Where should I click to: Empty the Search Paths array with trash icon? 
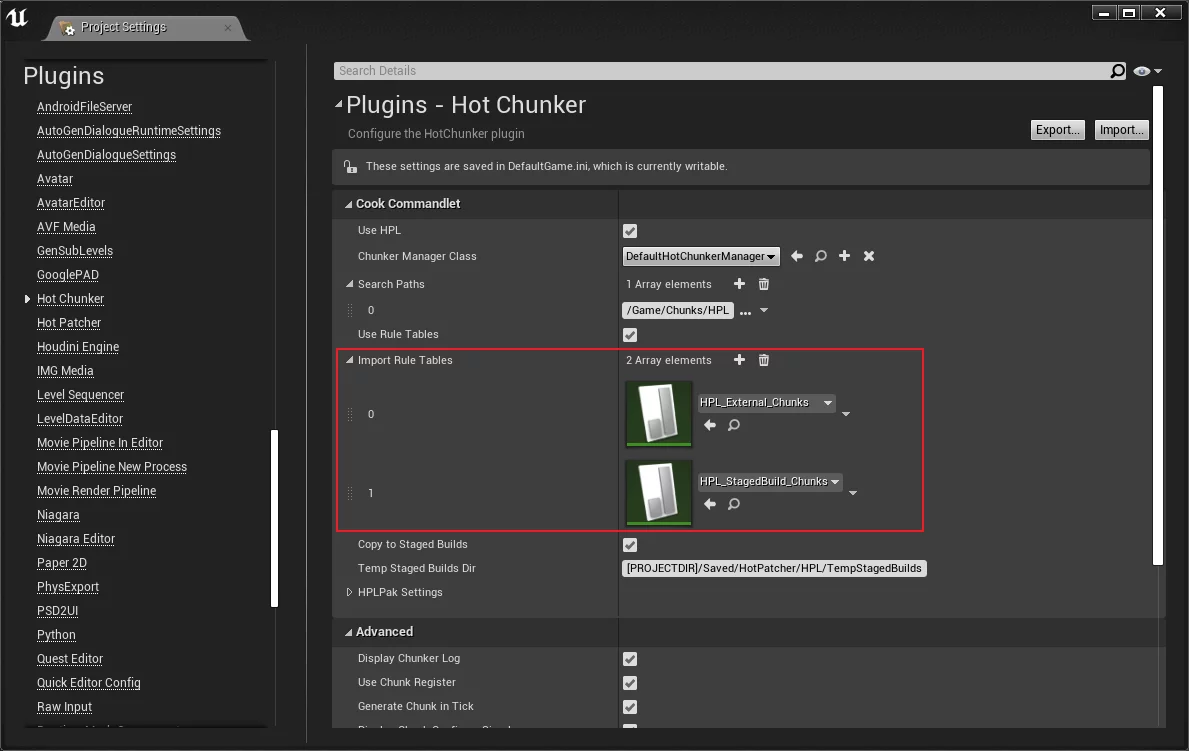click(x=764, y=284)
